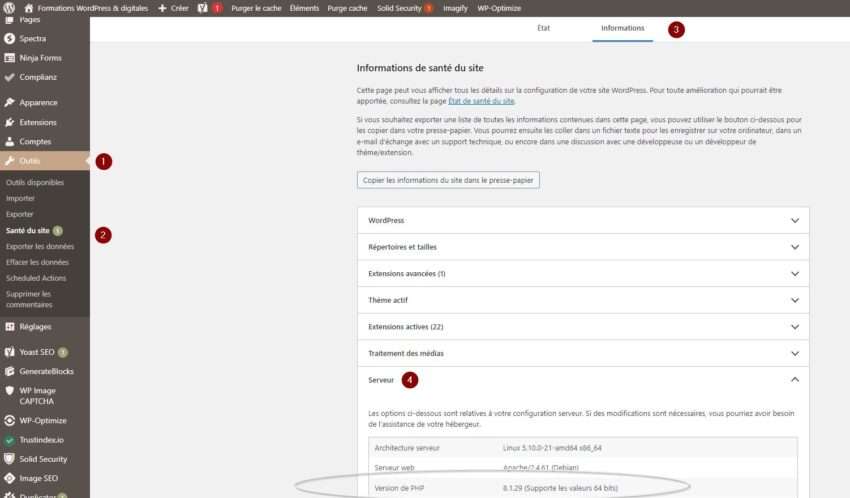This screenshot has width=850, height=498.
Task: Expand the Répertoires et tailles section
Action: click(x=583, y=247)
